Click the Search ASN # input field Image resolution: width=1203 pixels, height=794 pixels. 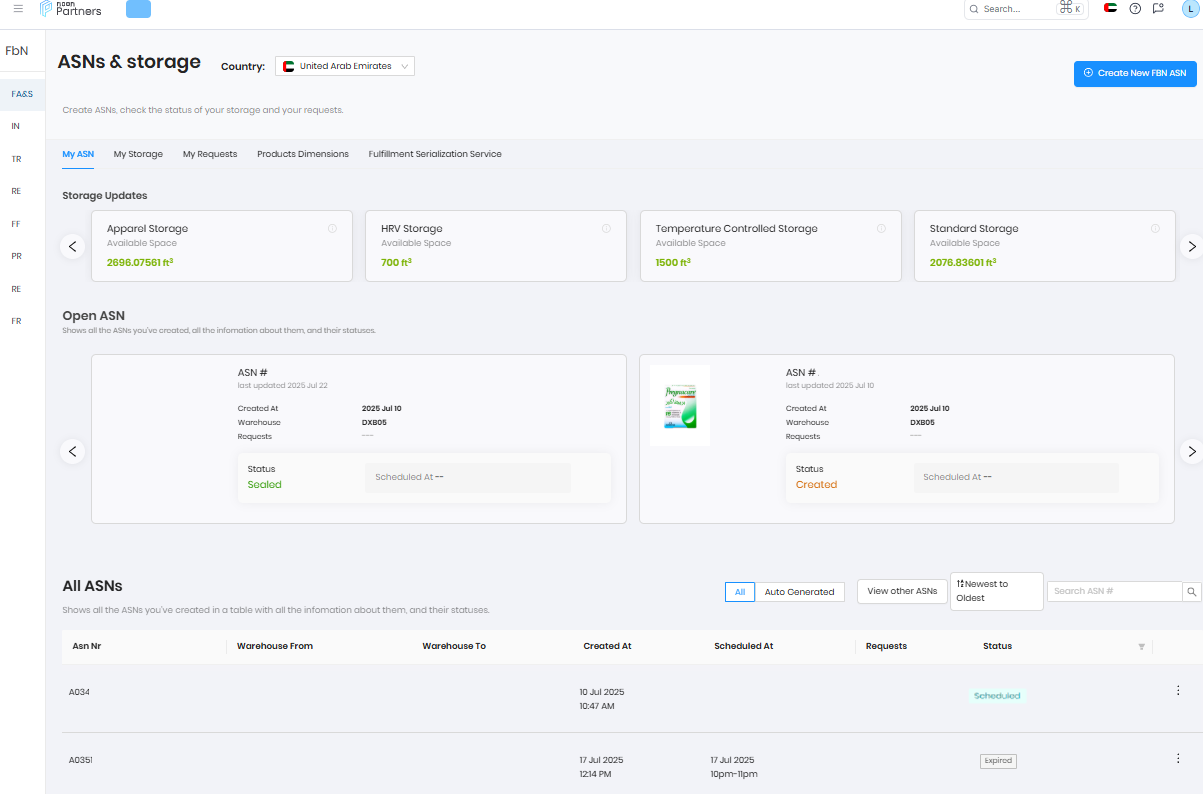tap(1114, 592)
